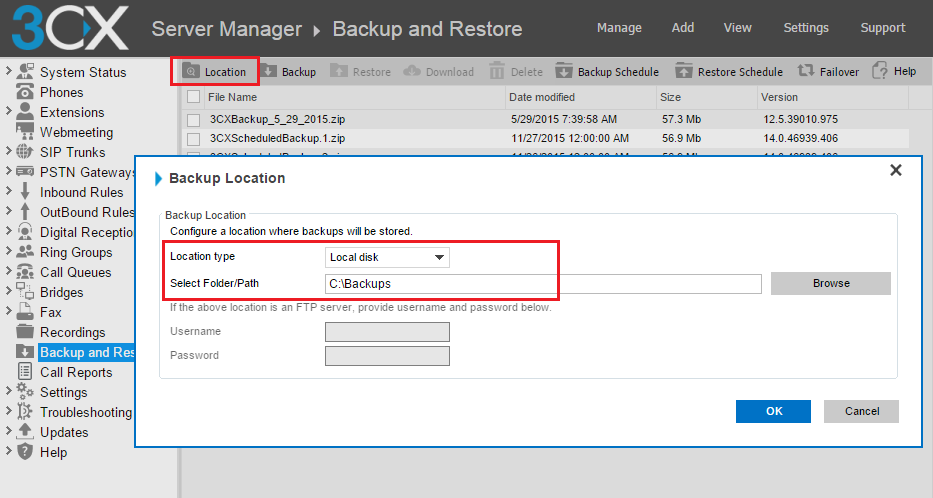Click the Inbound Rules down-arrow icon

coord(25,192)
